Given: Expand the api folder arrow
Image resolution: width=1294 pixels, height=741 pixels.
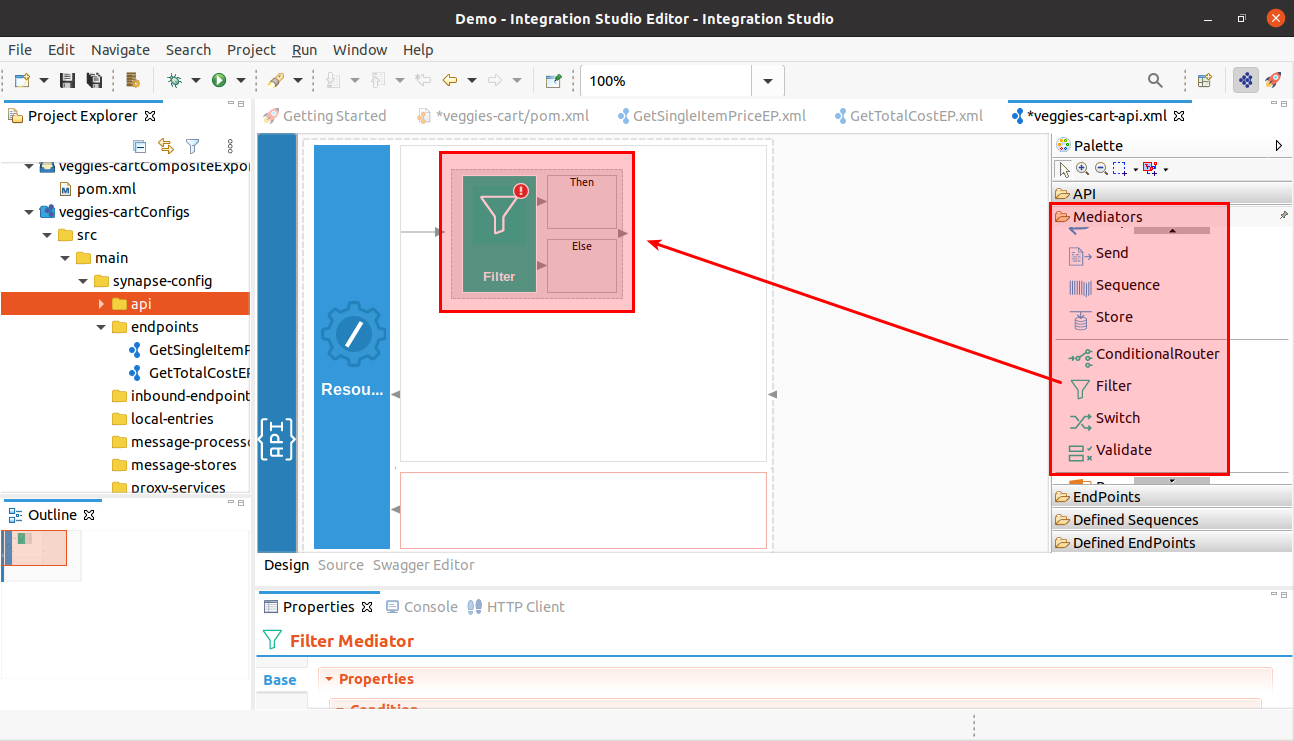Looking at the screenshot, I should pos(101,304).
